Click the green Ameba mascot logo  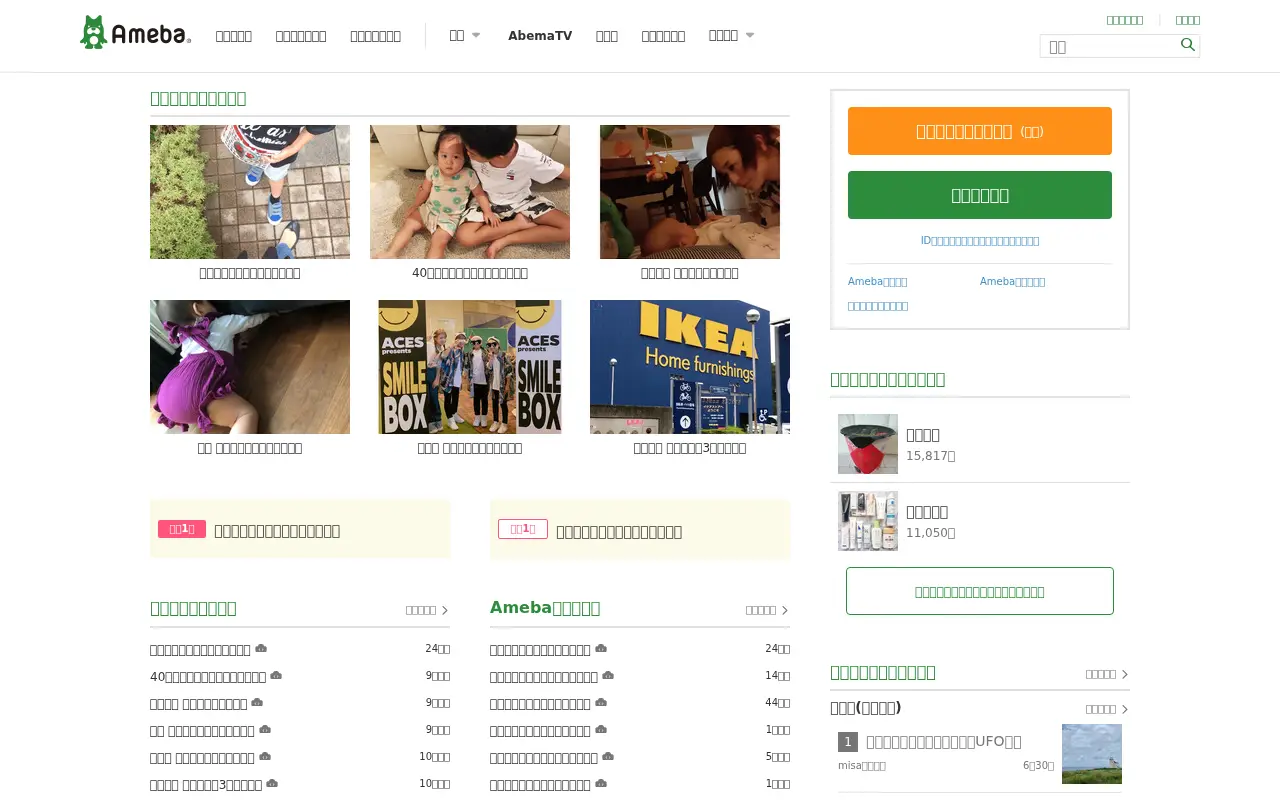click(94, 32)
